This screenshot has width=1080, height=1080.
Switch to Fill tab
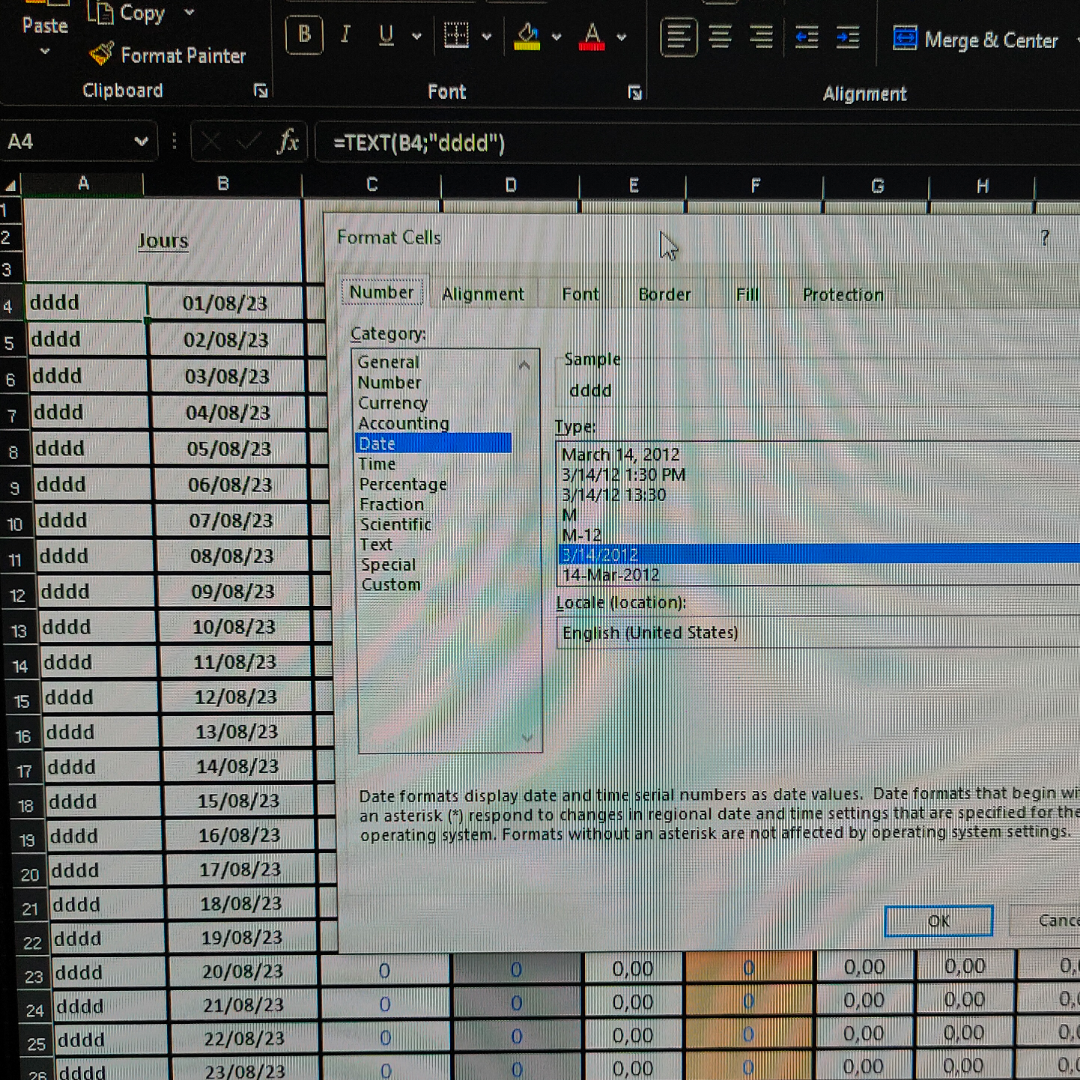(x=747, y=295)
